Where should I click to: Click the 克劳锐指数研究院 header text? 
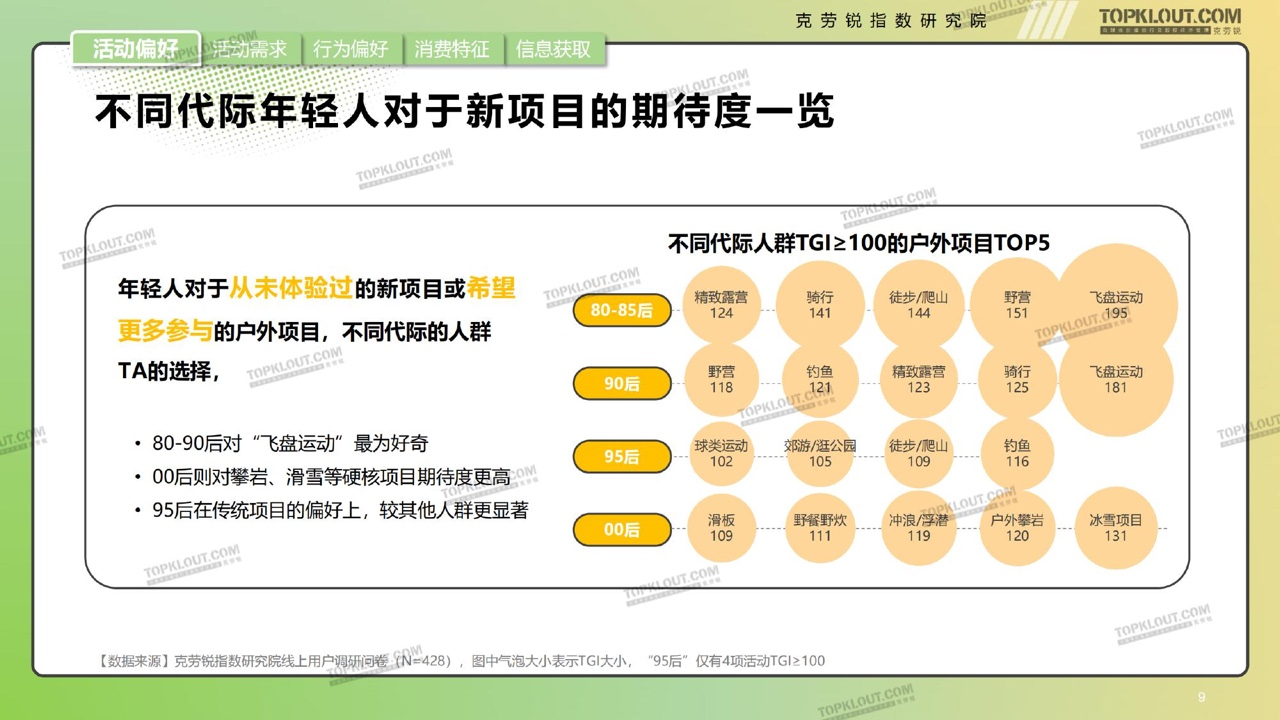[891, 20]
